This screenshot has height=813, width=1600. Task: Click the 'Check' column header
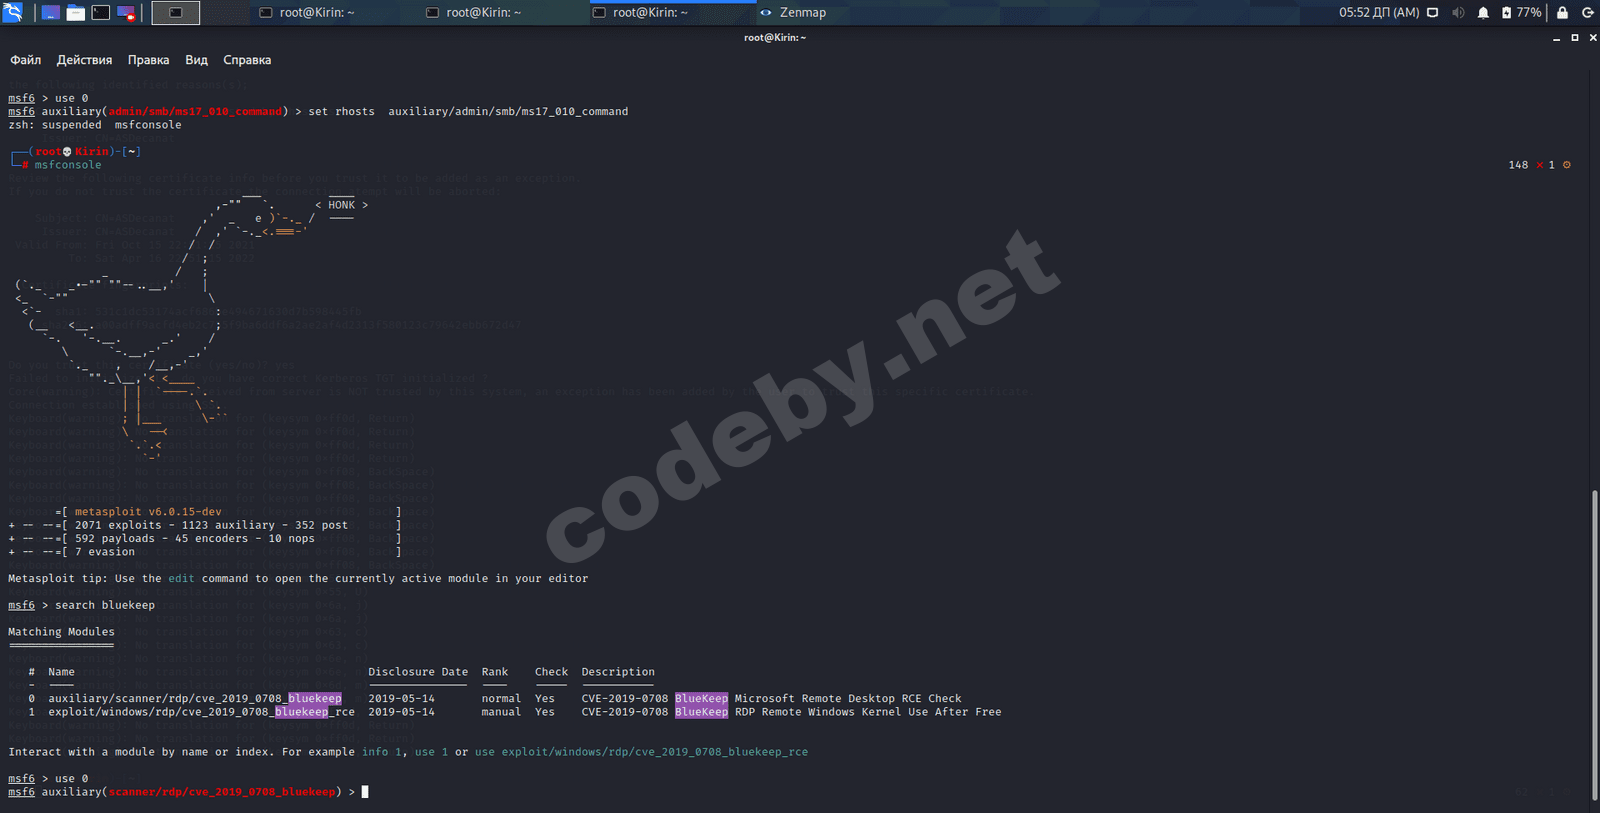point(551,672)
